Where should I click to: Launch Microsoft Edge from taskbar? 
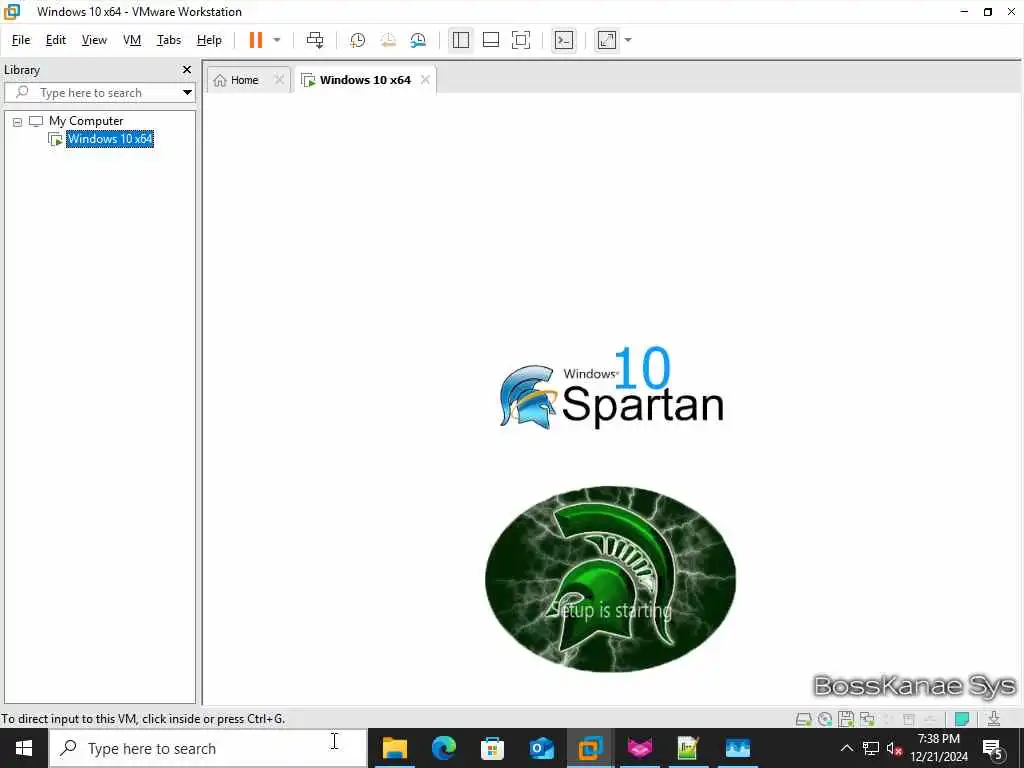tap(444, 748)
